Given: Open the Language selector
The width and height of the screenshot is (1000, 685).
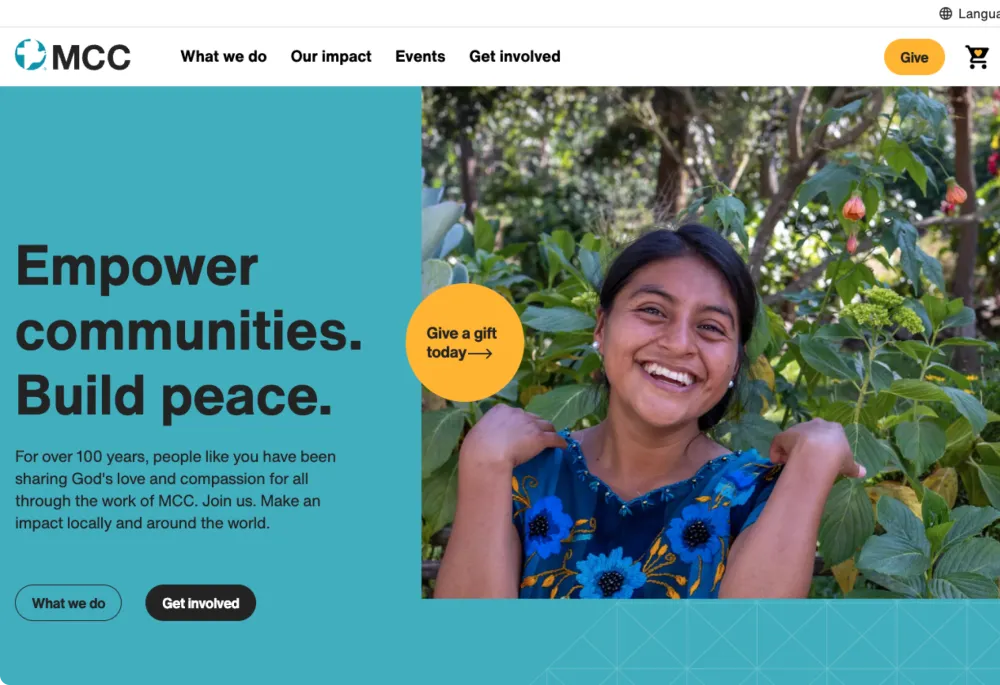Looking at the screenshot, I should [970, 13].
